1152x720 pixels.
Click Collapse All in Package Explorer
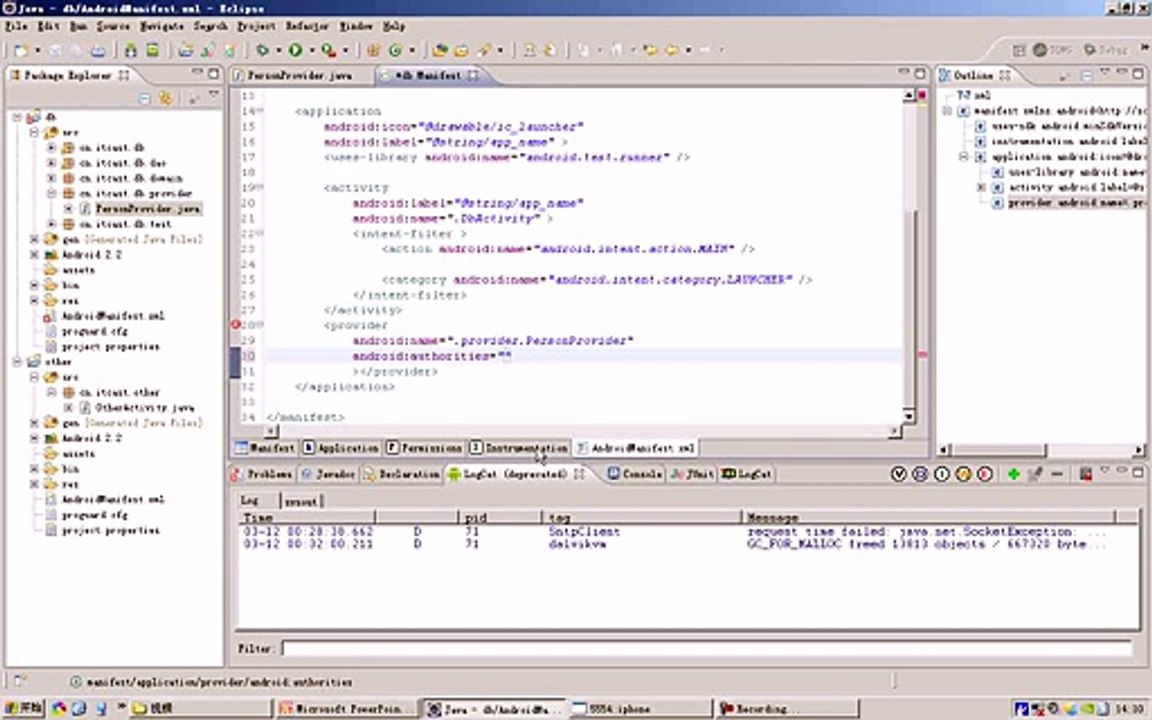click(x=145, y=97)
